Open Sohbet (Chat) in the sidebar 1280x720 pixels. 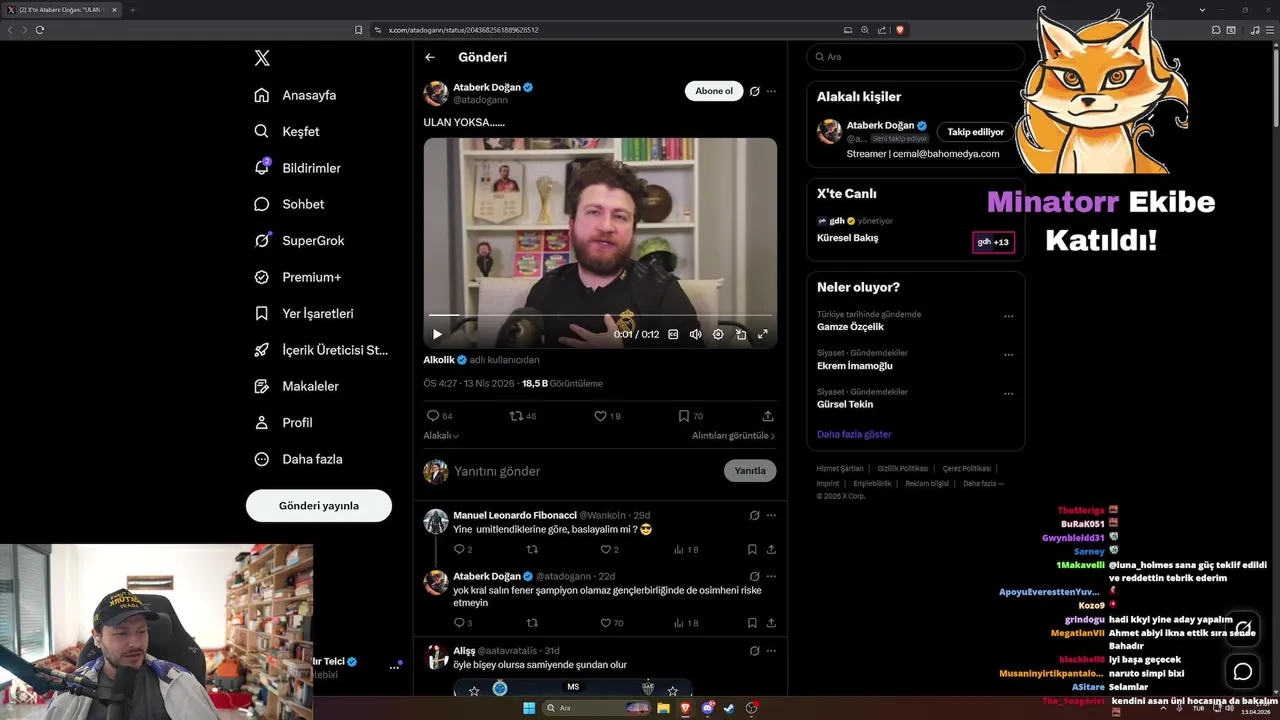[289, 204]
